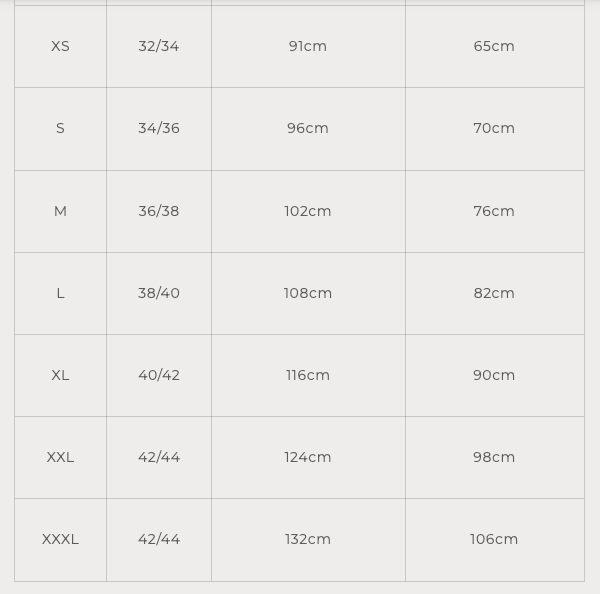
Task: Select the XXXL size label
Action: pos(60,540)
